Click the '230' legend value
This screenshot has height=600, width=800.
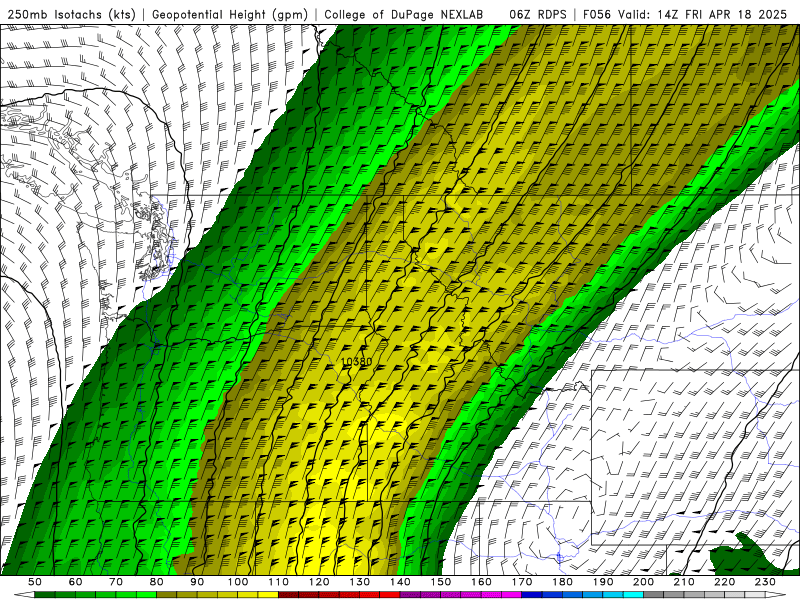tap(766, 582)
